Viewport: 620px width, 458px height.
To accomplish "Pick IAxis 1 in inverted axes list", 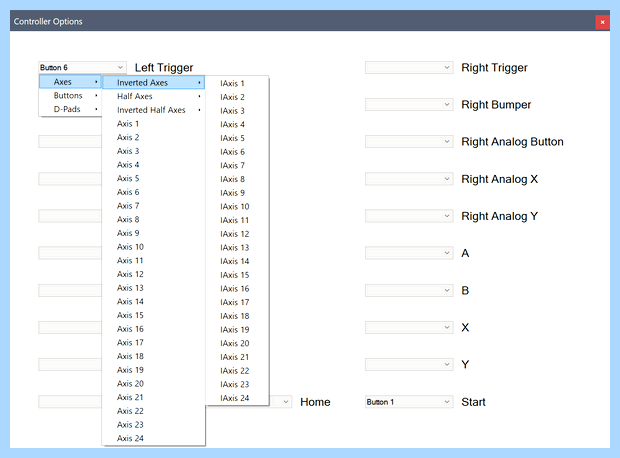I will (237, 83).
